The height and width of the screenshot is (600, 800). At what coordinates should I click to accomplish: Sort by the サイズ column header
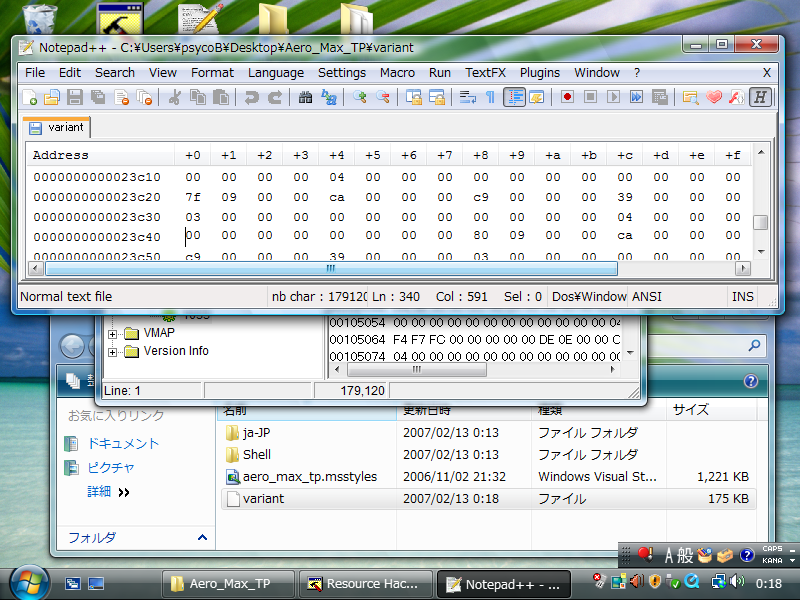click(711, 410)
